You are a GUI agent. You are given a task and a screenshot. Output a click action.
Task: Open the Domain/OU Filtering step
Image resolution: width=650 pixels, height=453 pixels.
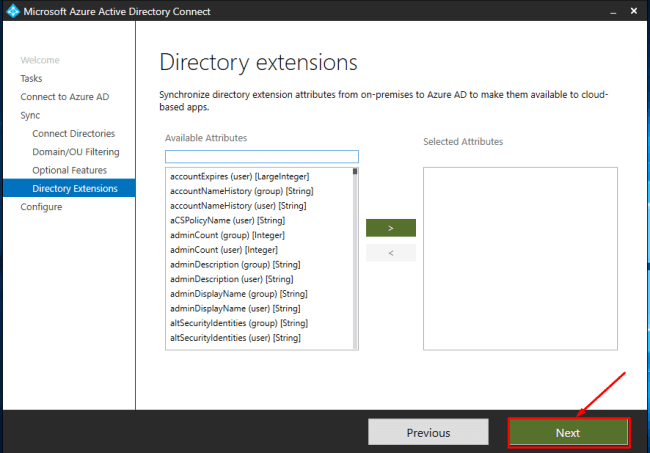click(x=76, y=152)
